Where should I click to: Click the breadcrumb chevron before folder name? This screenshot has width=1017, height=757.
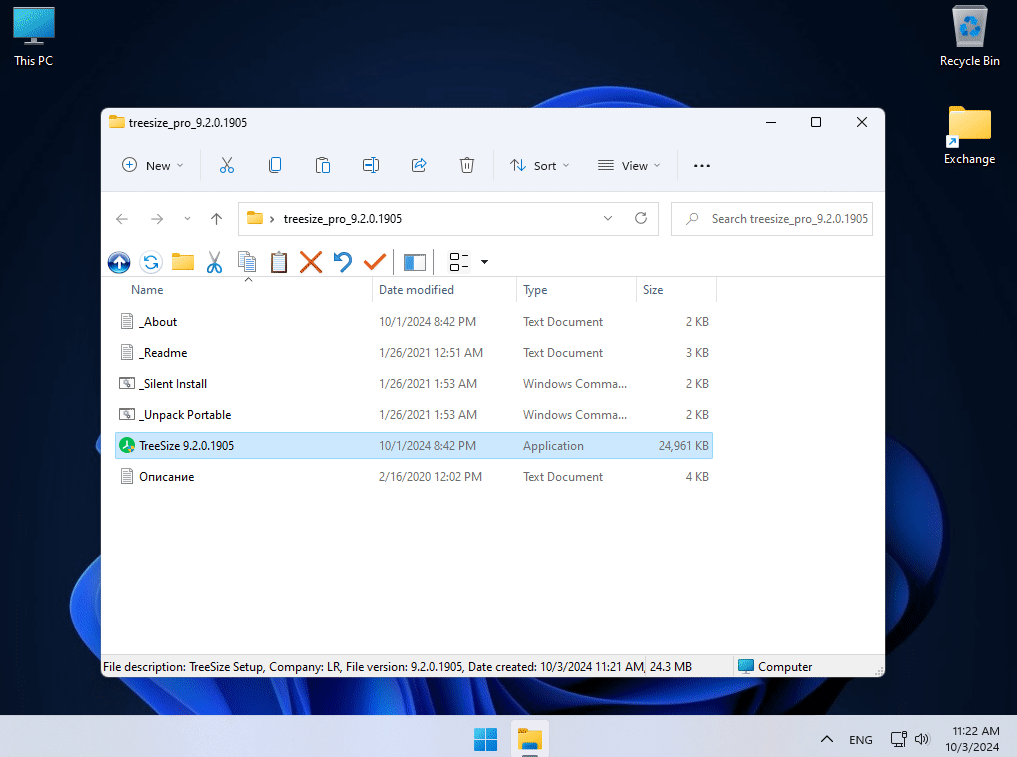[x=272, y=219]
